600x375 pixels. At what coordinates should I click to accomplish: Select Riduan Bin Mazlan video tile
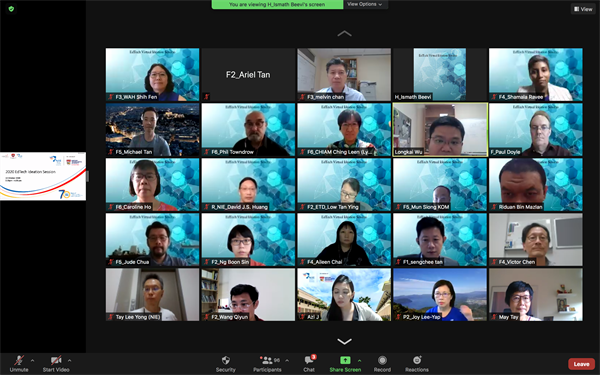pos(536,185)
